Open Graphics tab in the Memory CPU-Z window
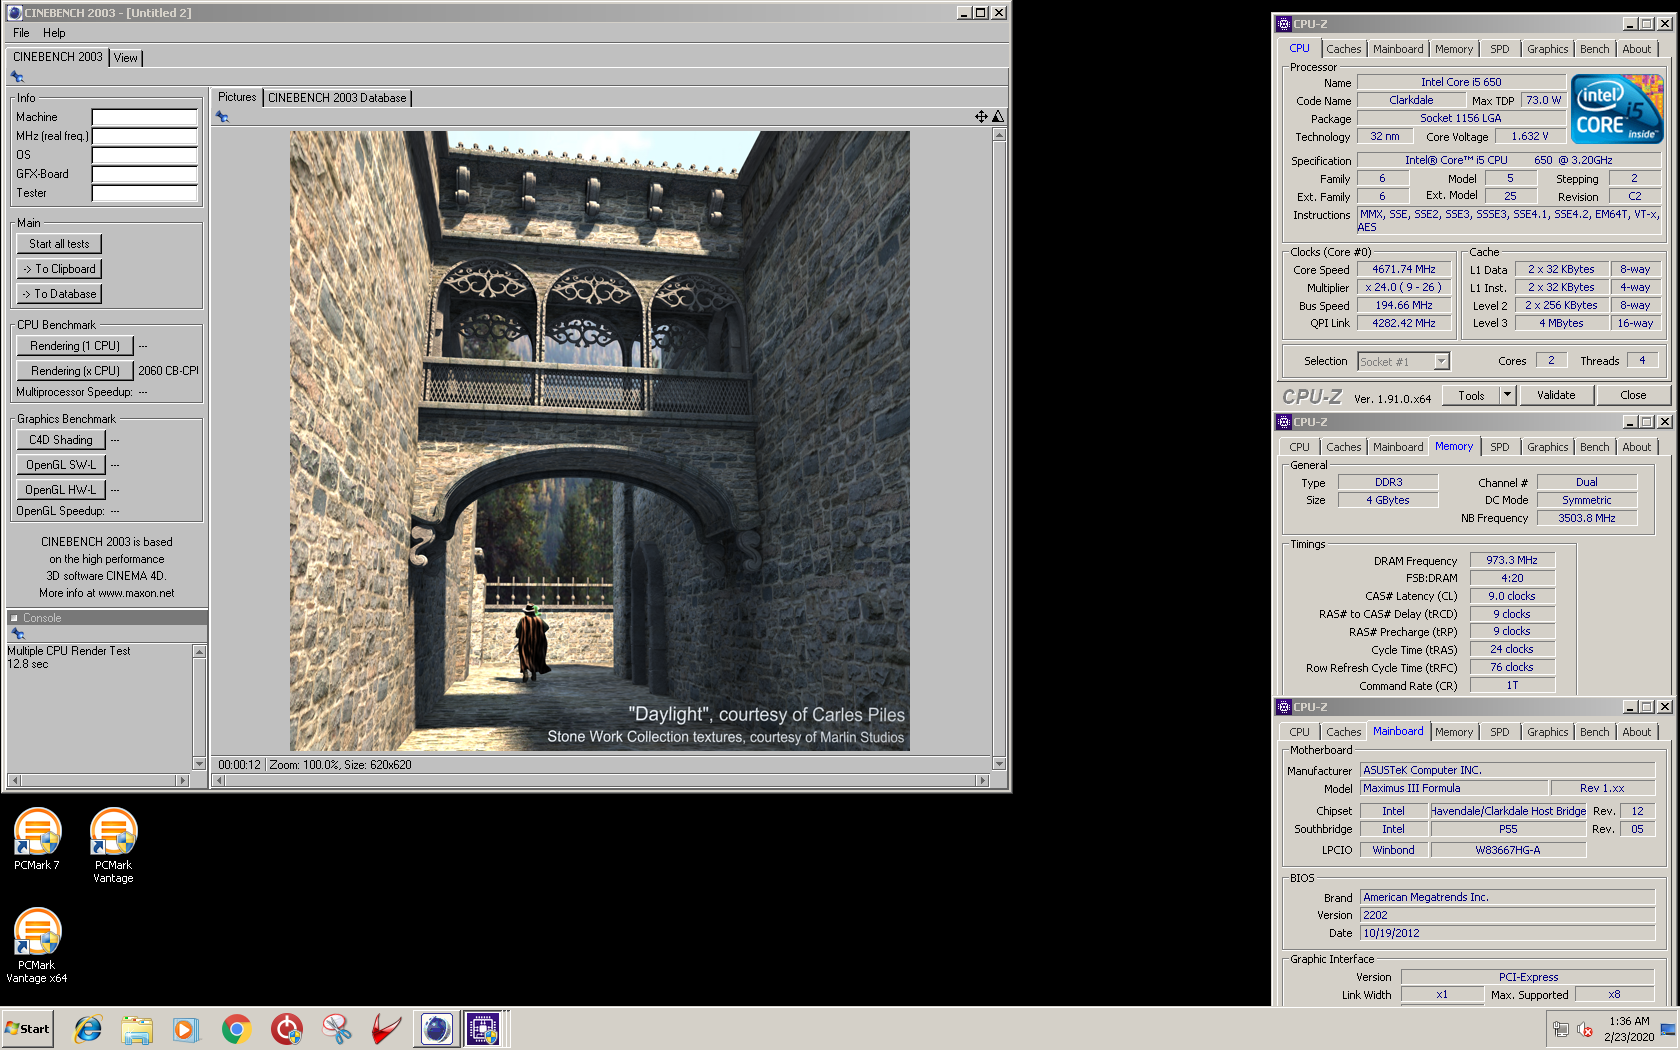 click(1547, 447)
